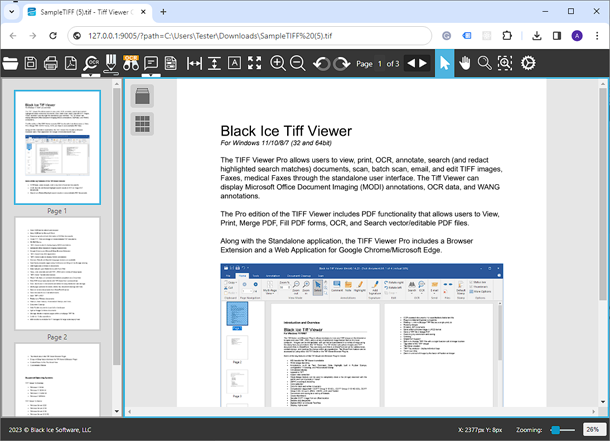Open a new browser tab
This screenshot has width=610, height=441.
click(164, 13)
